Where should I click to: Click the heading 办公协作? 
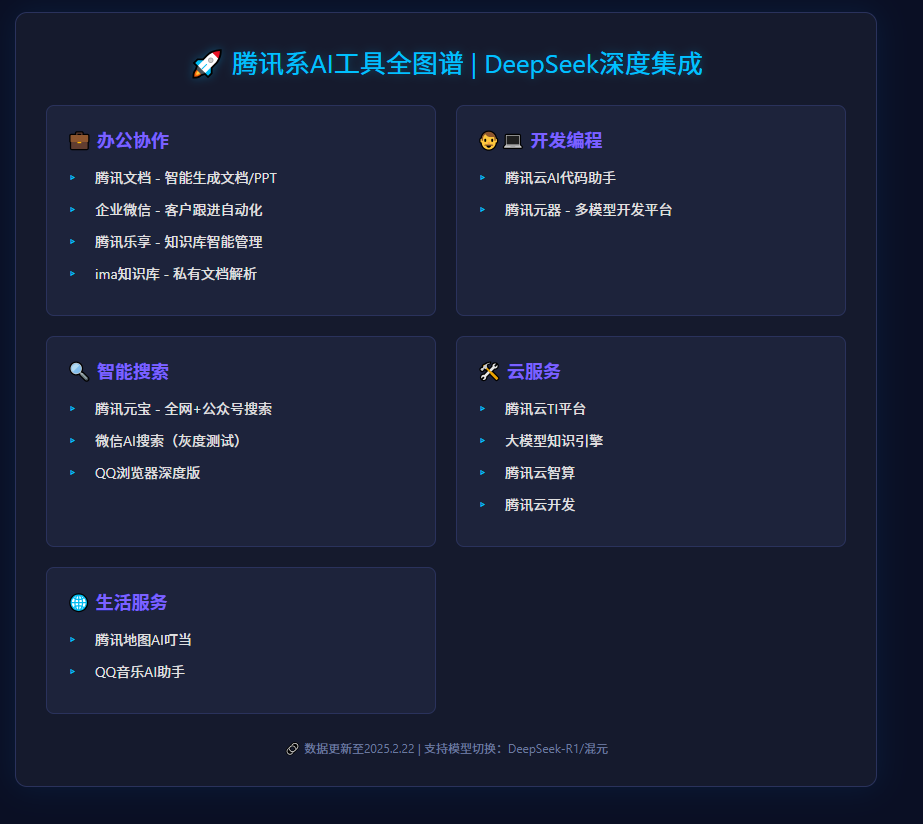132,141
